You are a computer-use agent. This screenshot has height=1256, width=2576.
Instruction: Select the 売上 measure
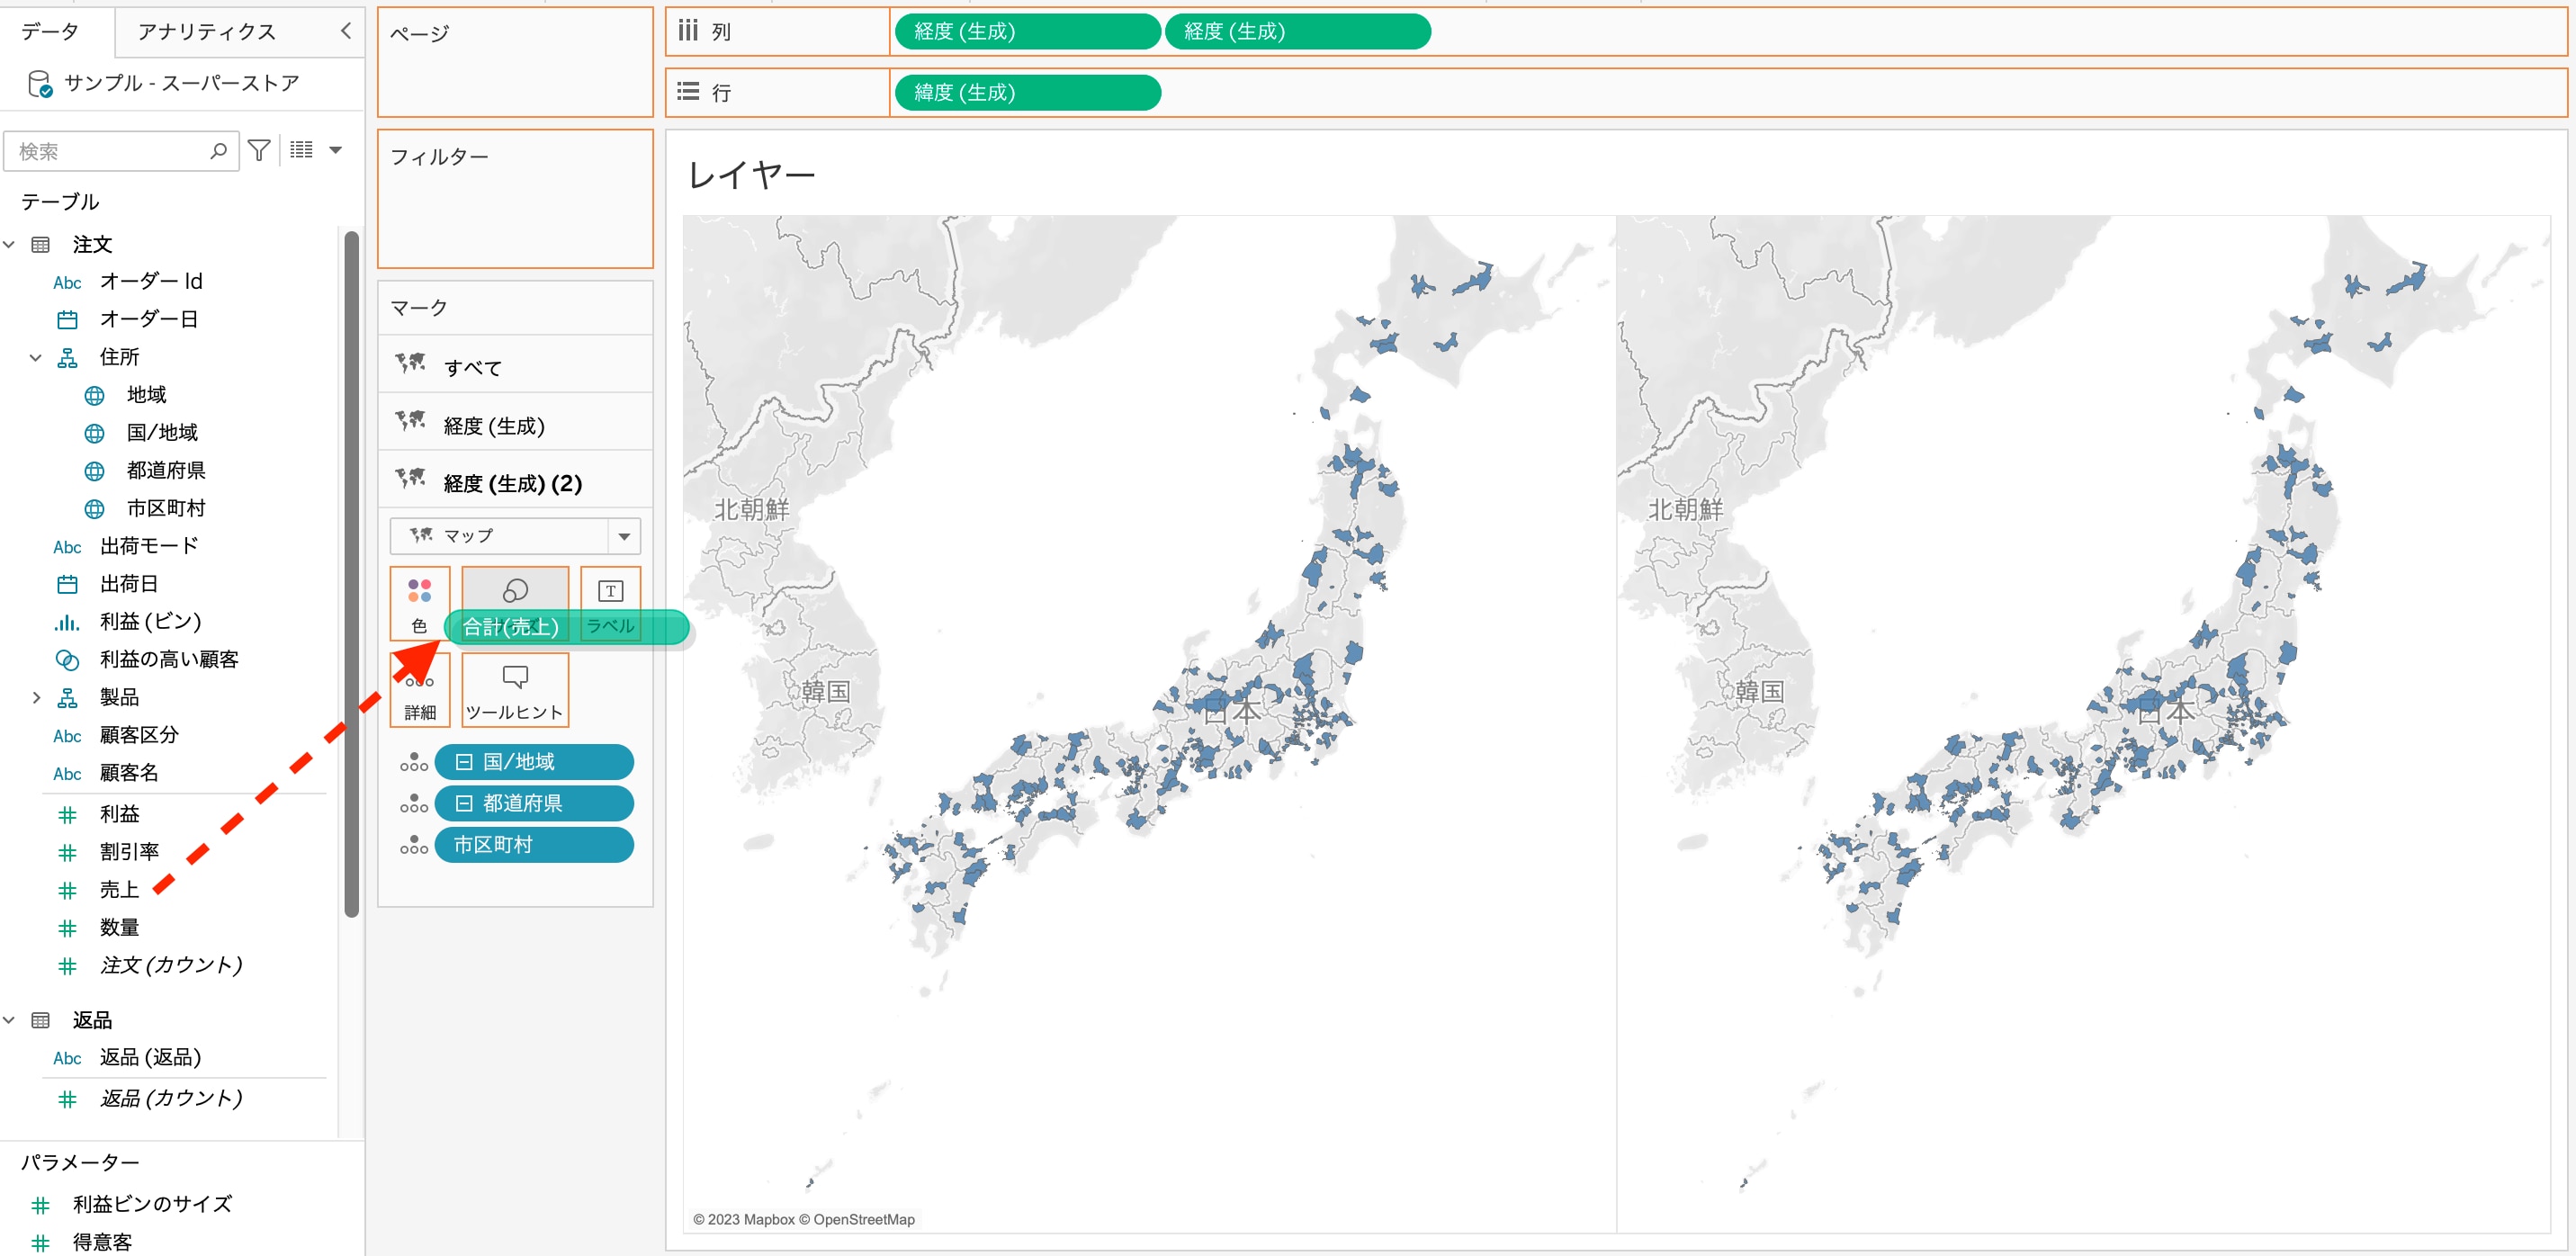(119, 890)
